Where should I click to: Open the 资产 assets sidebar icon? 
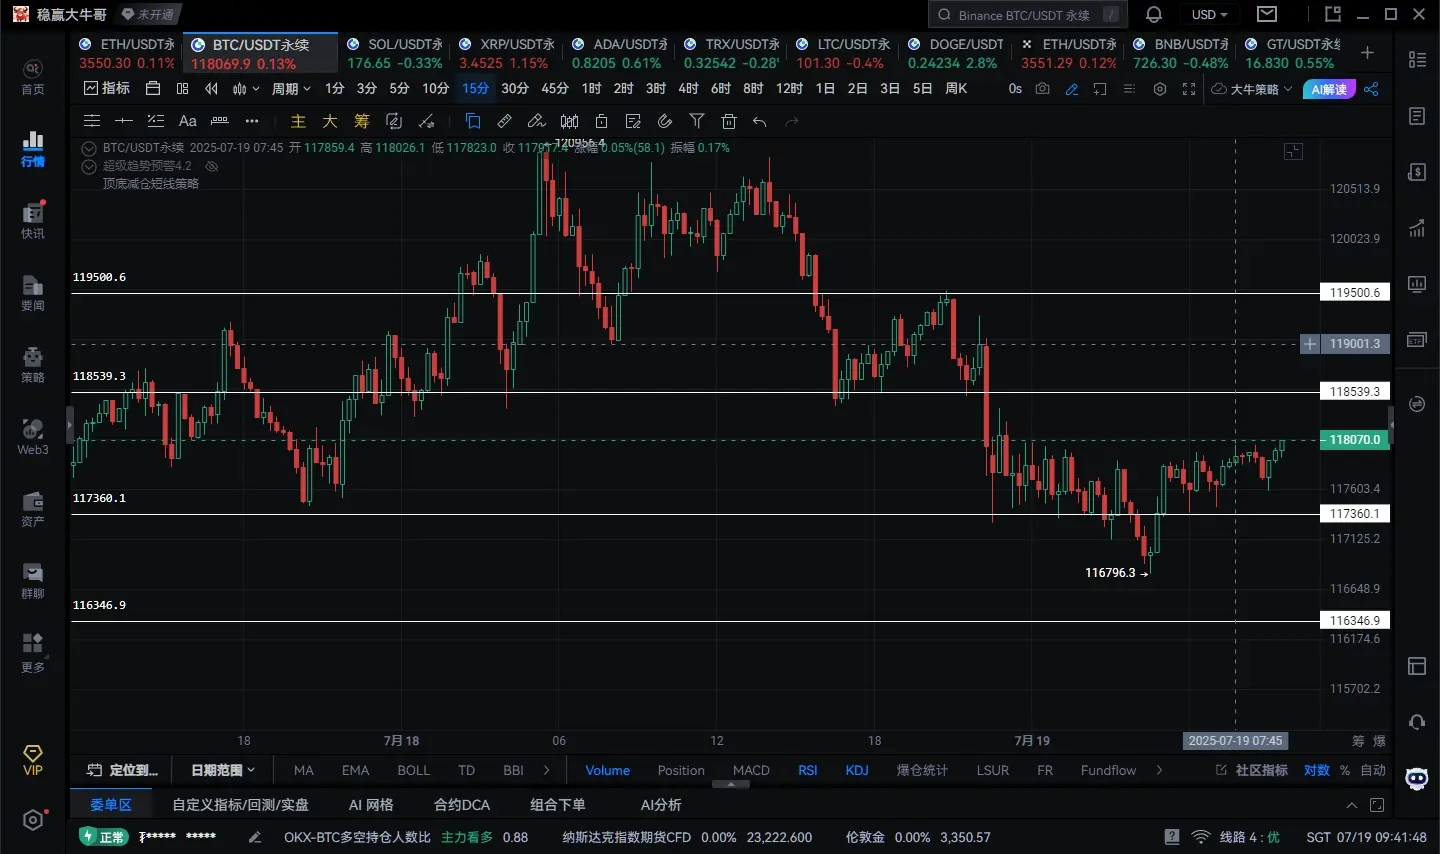tap(33, 508)
